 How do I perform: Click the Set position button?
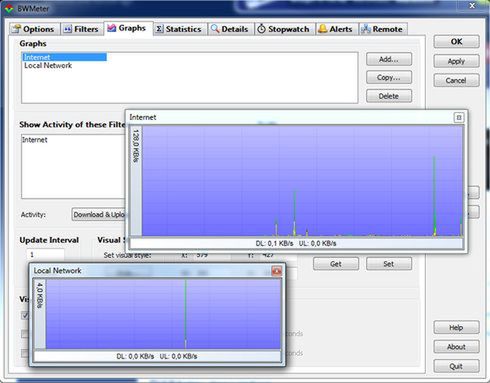point(389,264)
